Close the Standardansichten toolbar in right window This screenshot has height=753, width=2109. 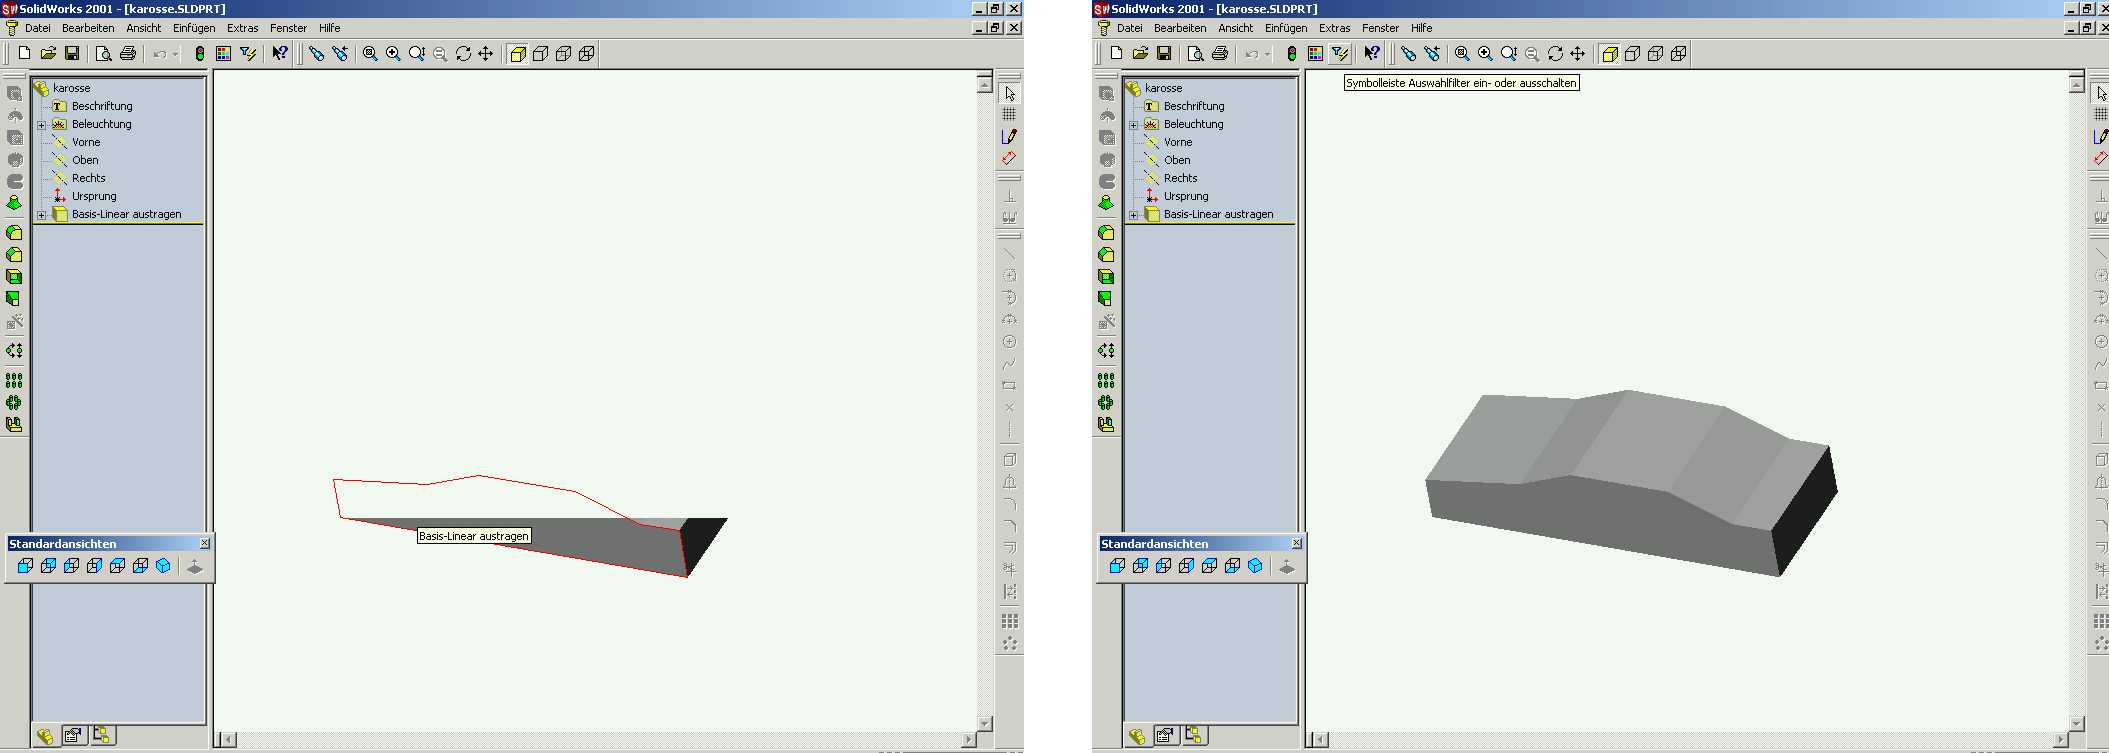pyautogui.click(x=1297, y=543)
